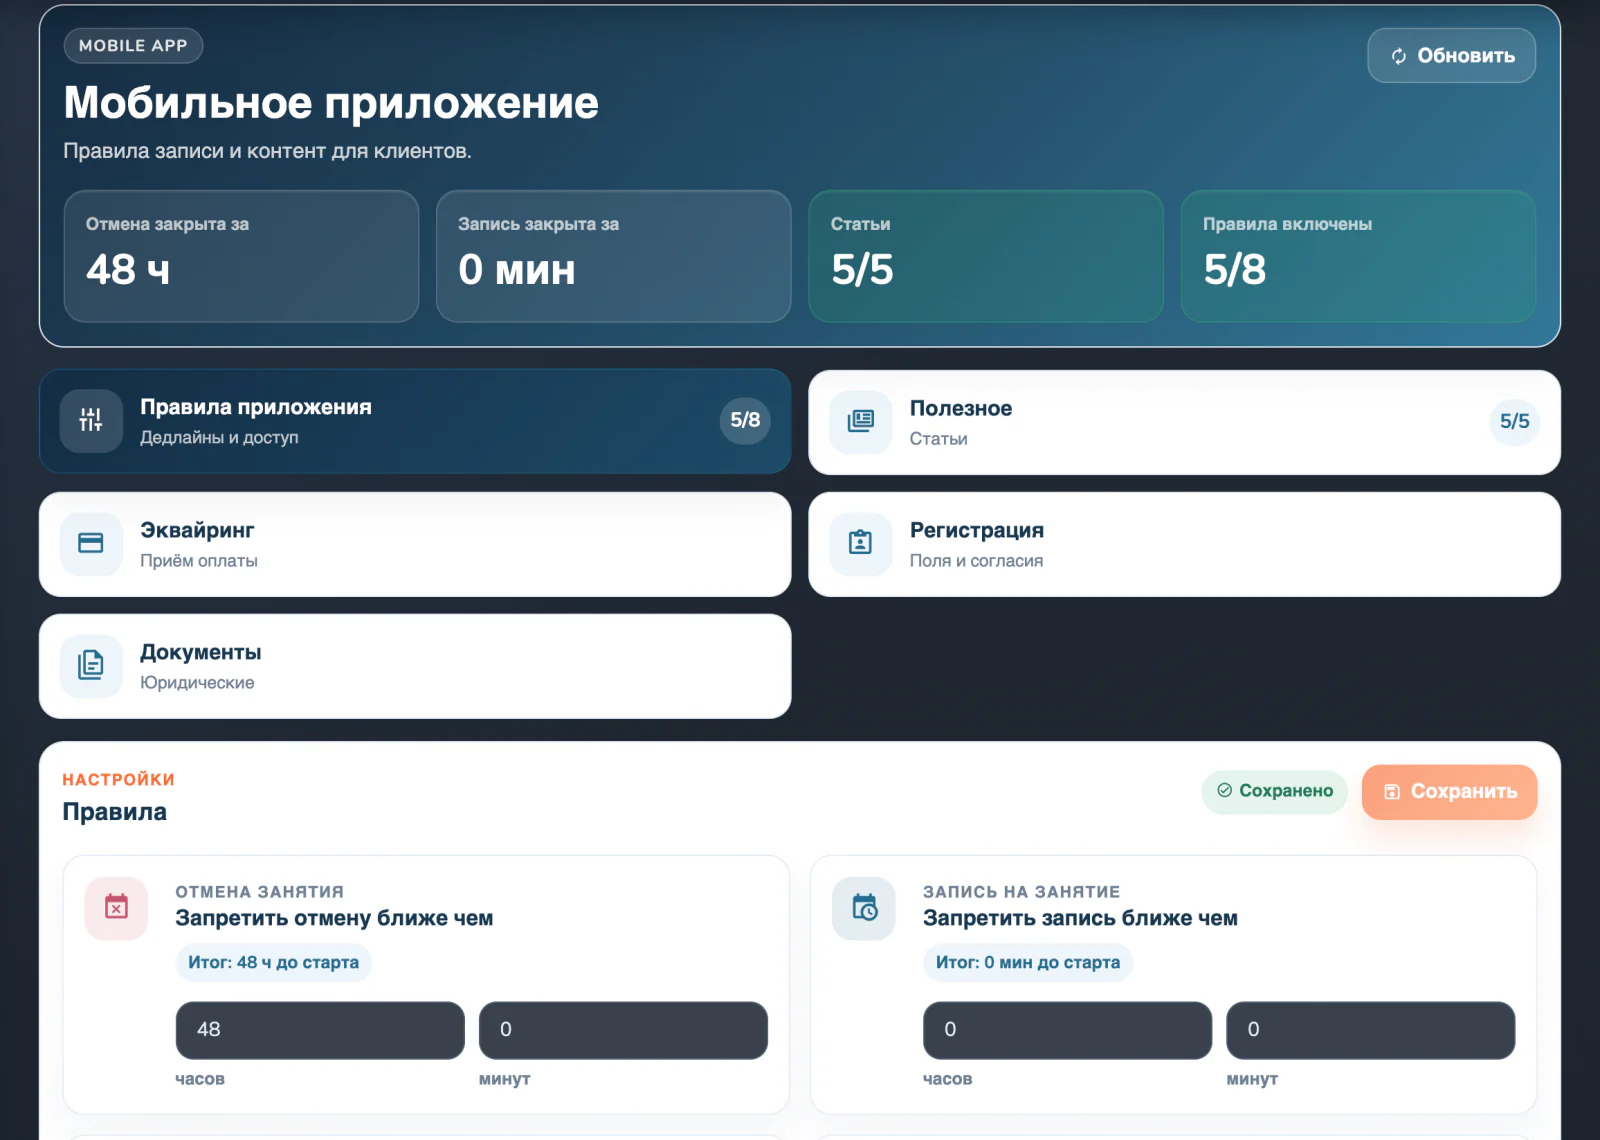The width and height of the screenshot is (1600, 1140).
Task: Open the Эквайринг tab title
Action: [197, 530]
